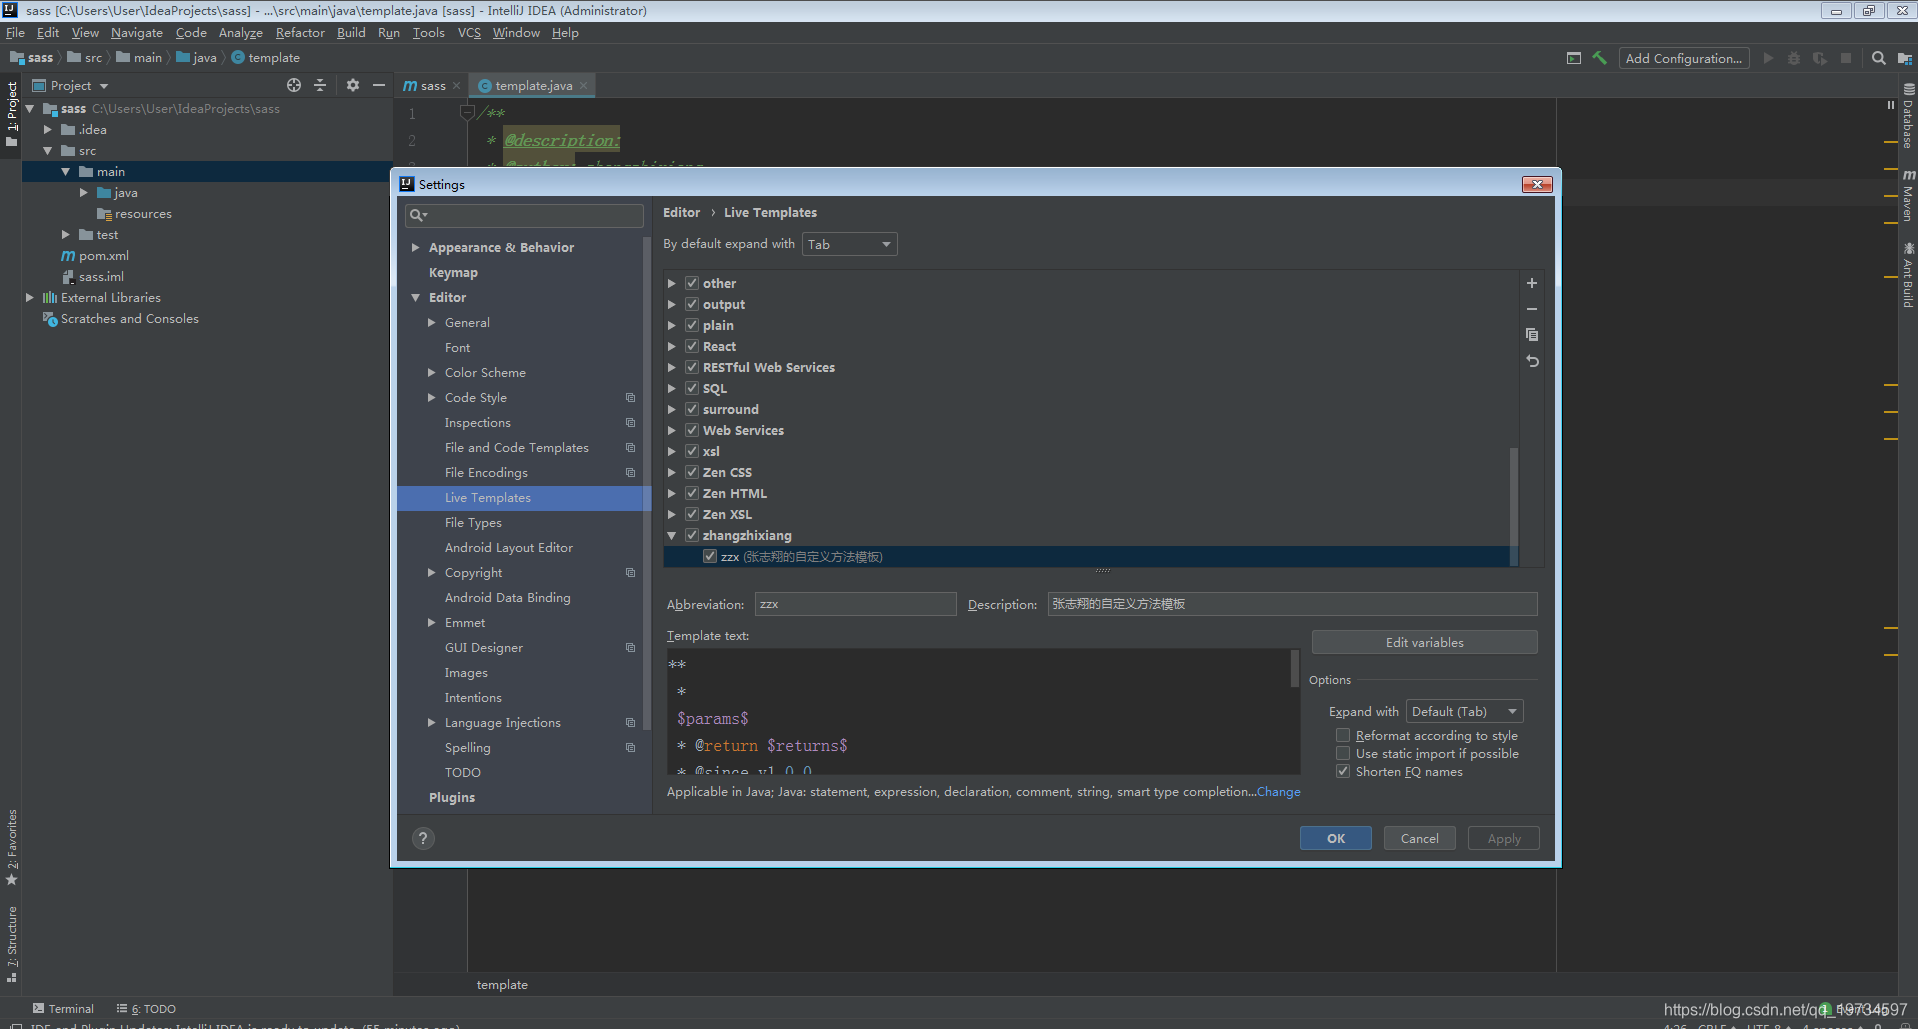Image resolution: width=1918 pixels, height=1029 pixels.
Task: Expand Appearance & Behavior settings node
Action: (x=415, y=247)
